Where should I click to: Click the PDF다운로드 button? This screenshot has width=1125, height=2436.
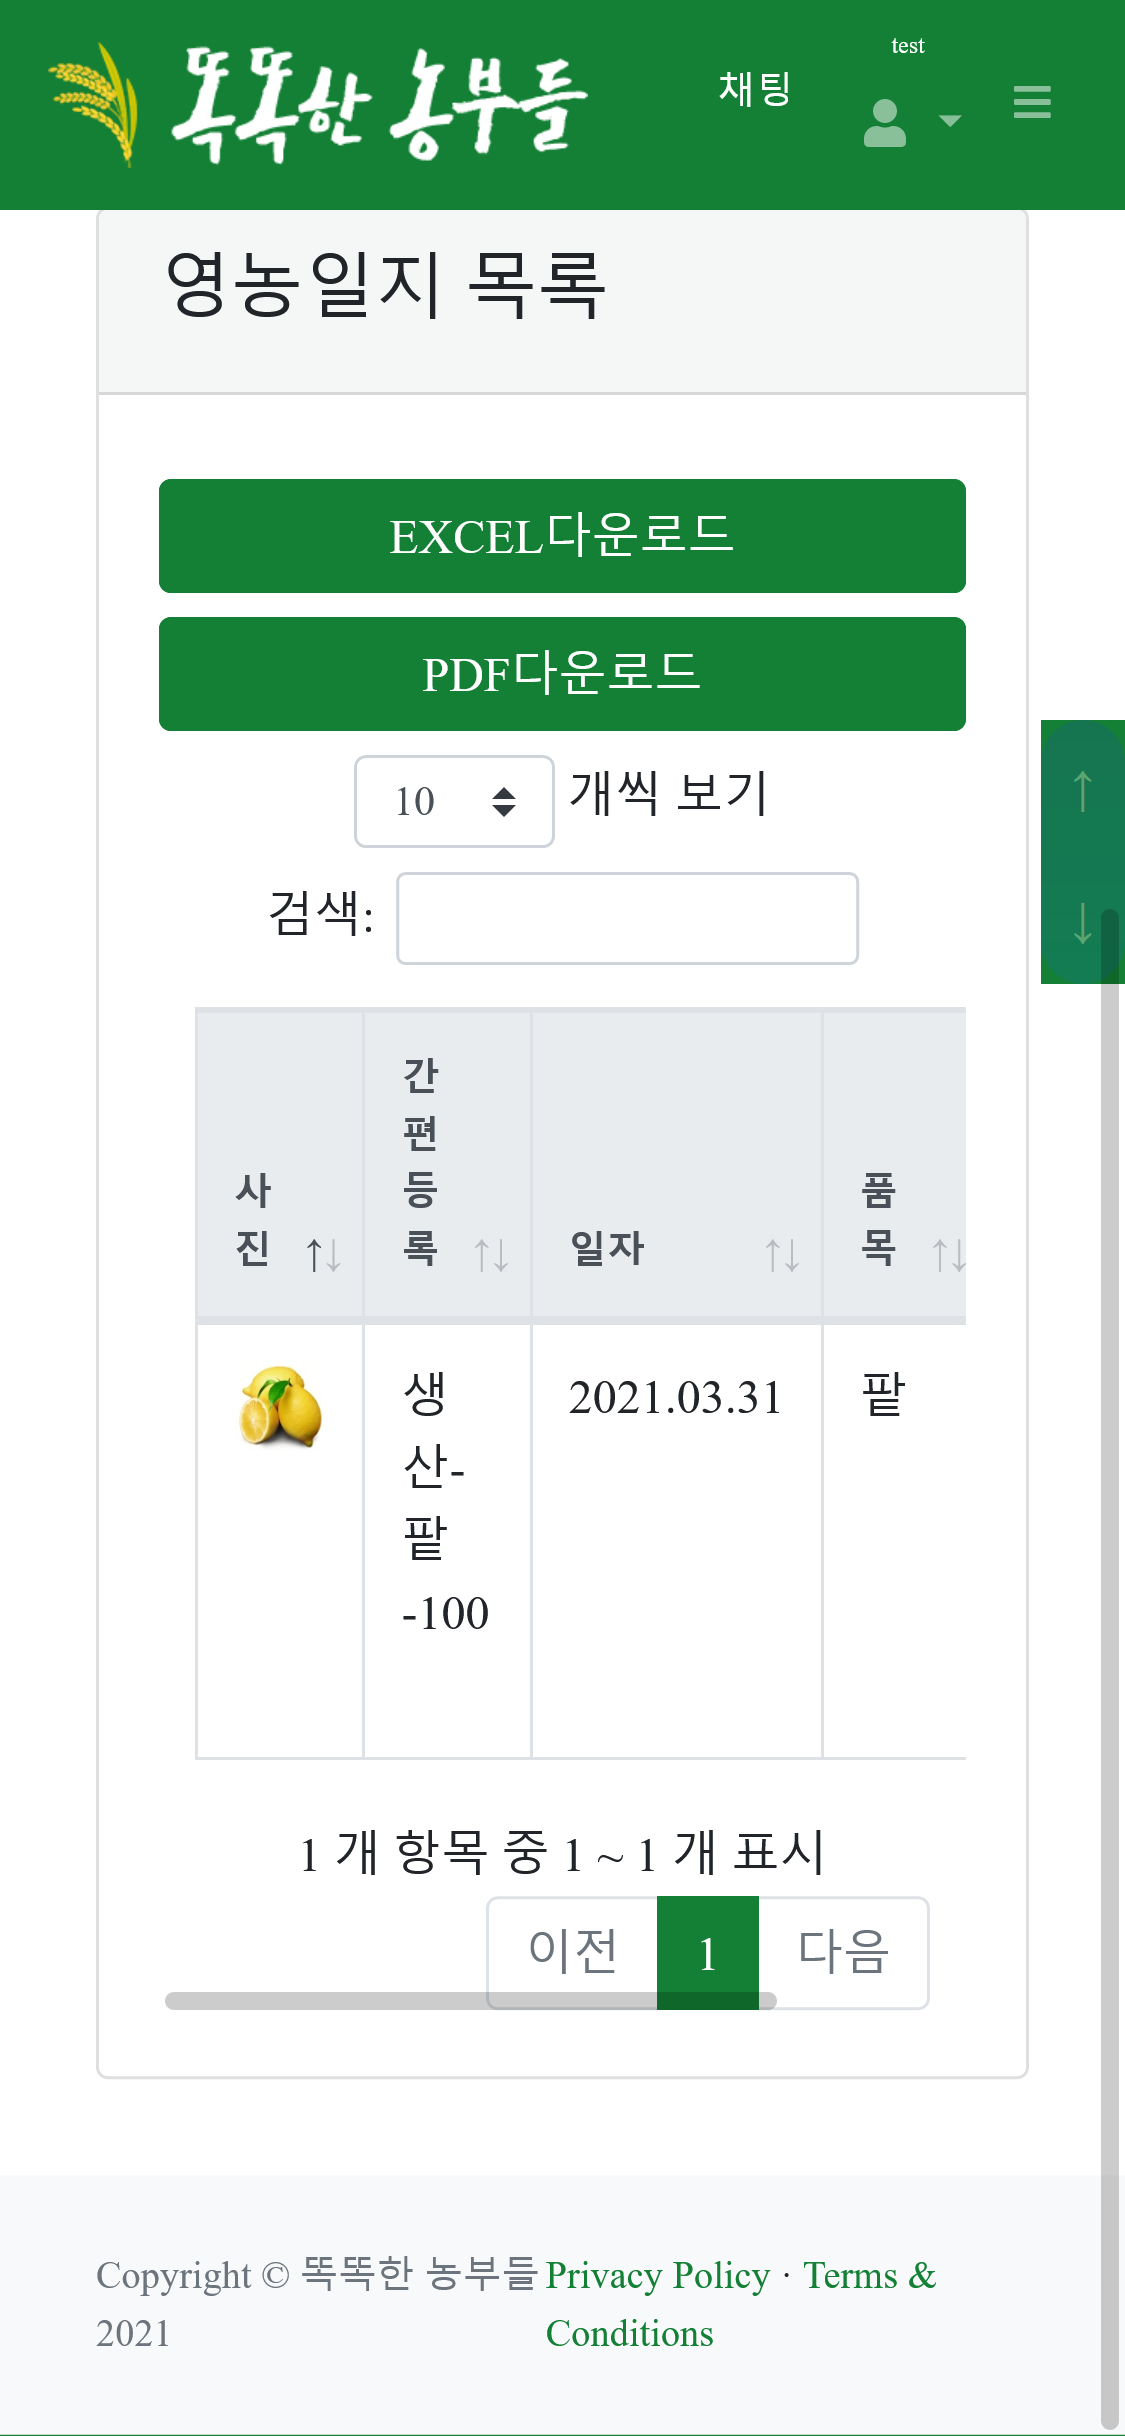[x=562, y=674]
